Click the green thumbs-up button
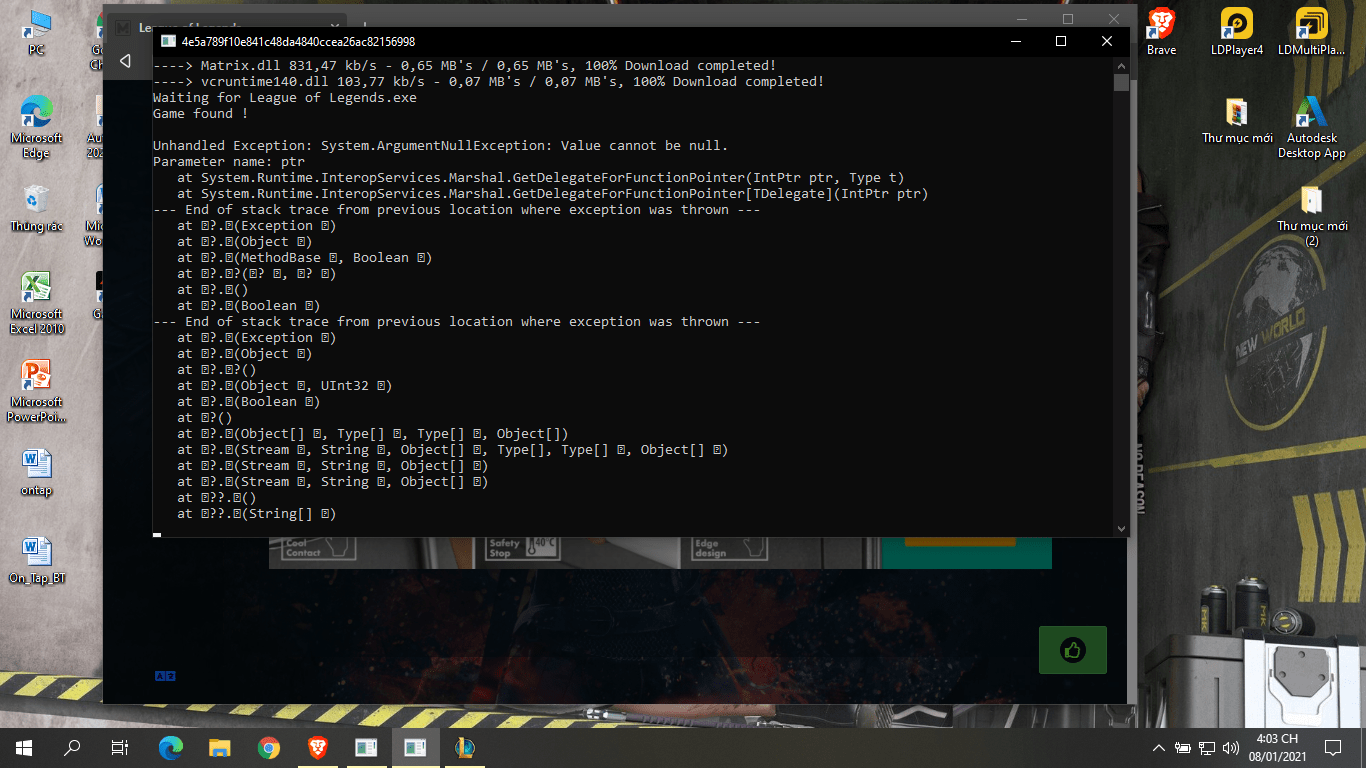 [x=1073, y=650]
